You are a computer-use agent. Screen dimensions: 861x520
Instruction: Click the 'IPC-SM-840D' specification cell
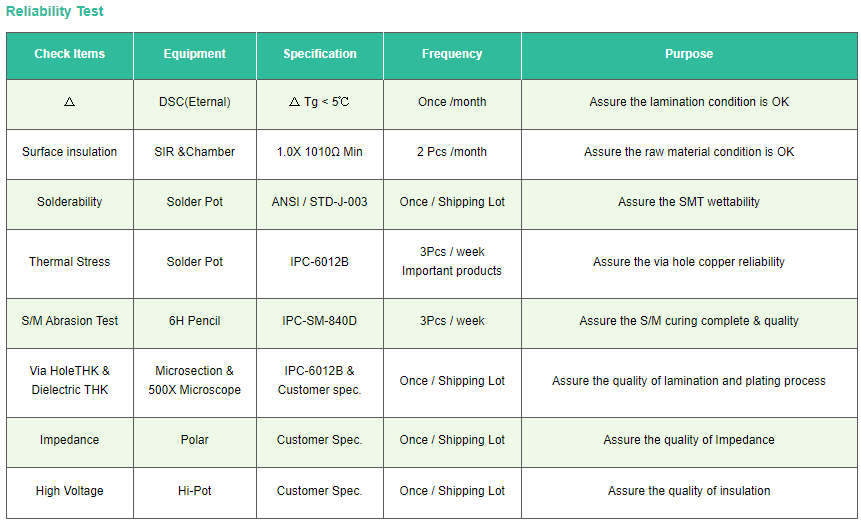320,321
